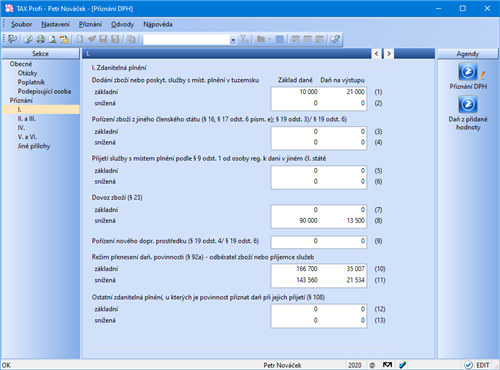Click the folder icon in toolbar
The image size is (500, 370).
[261, 39]
